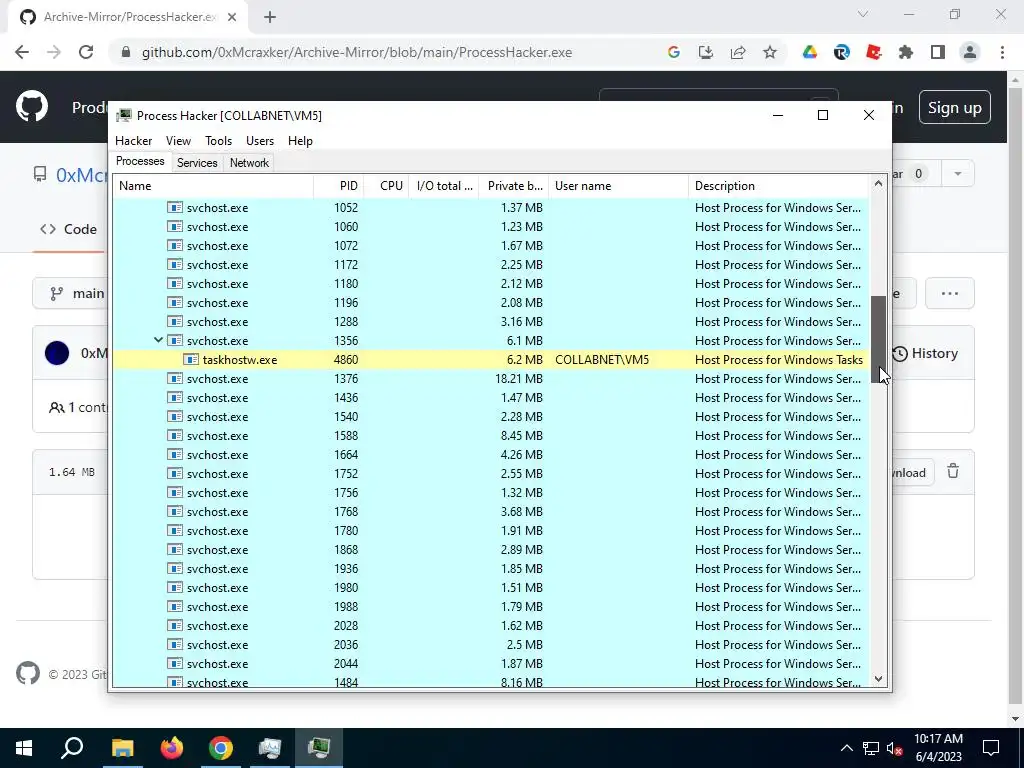Click the process icon of svchost.exe PID 1172
This screenshot has width=1024, height=768.
[174, 264]
